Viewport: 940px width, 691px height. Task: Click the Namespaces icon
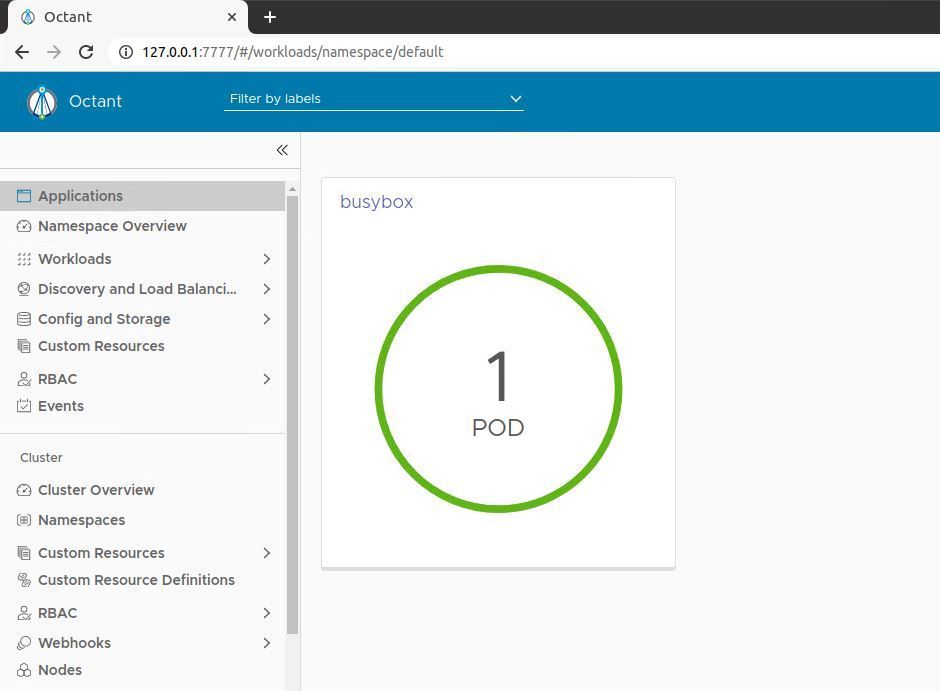point(23,520)
